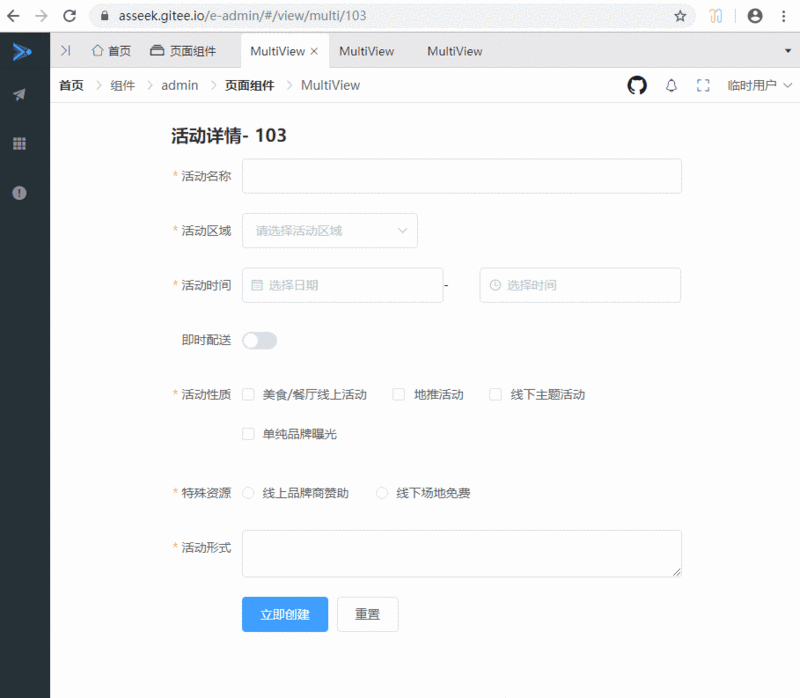
Task: Open notifications bell icon
Action: point(671,85)
